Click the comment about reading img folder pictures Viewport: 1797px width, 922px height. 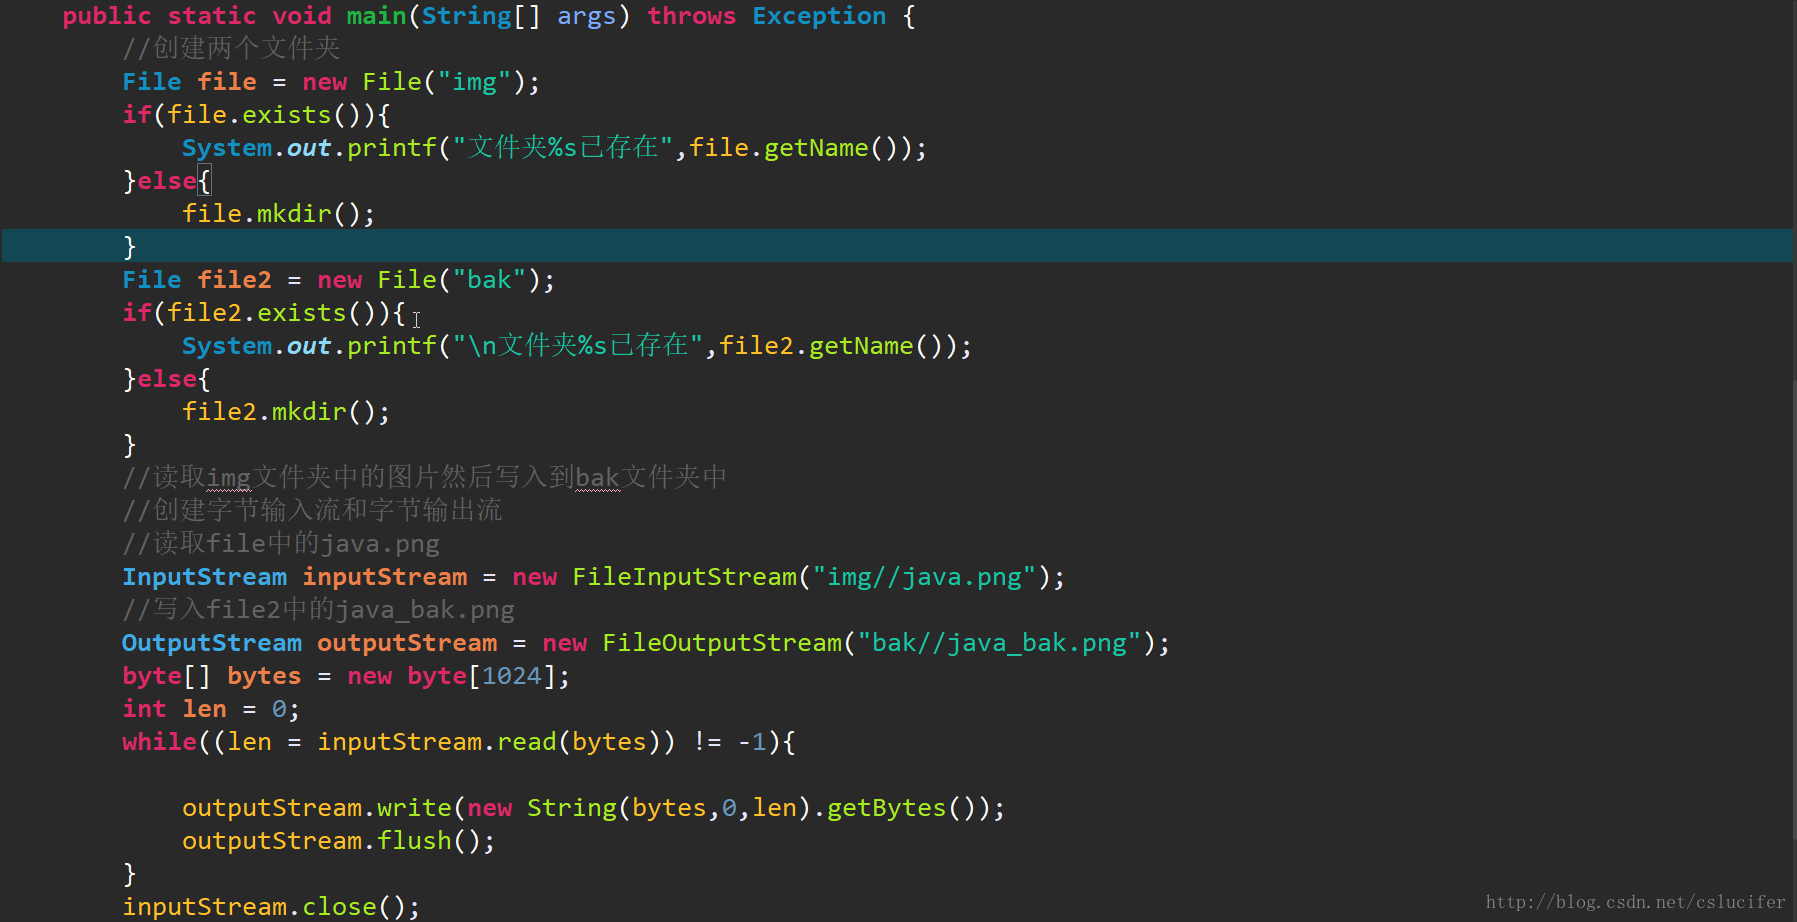425,478
